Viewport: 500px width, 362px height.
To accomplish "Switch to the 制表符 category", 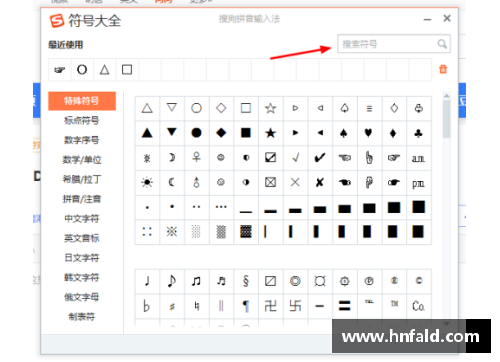I will coord(82,317).
